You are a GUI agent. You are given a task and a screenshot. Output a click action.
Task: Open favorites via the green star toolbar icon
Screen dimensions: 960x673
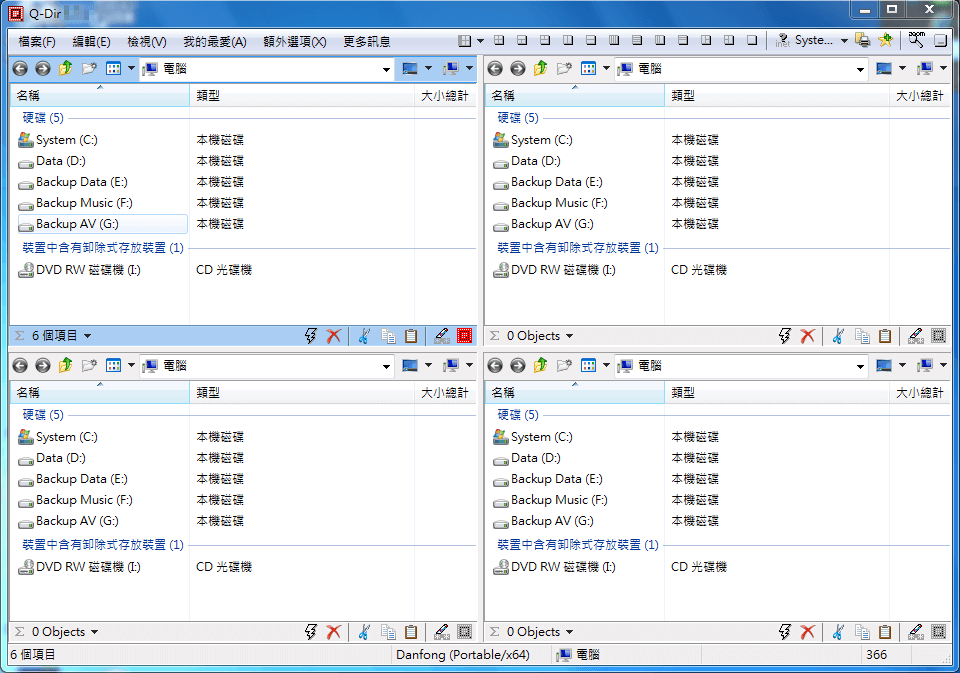pos(884,40)
